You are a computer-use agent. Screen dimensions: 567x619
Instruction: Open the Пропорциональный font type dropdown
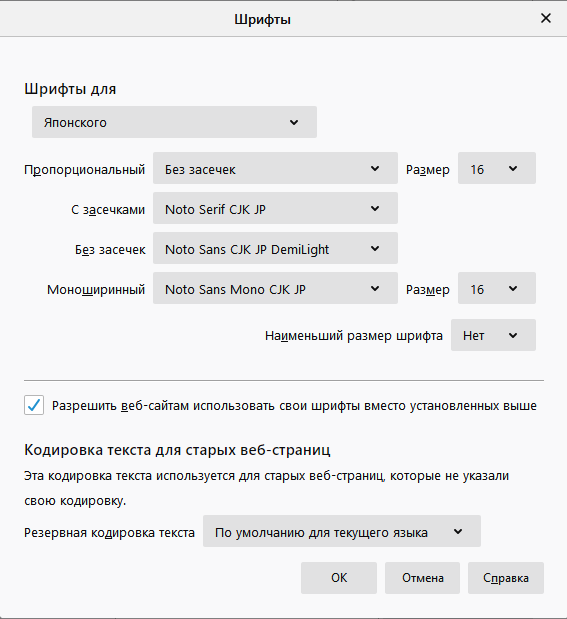(275, 168)
